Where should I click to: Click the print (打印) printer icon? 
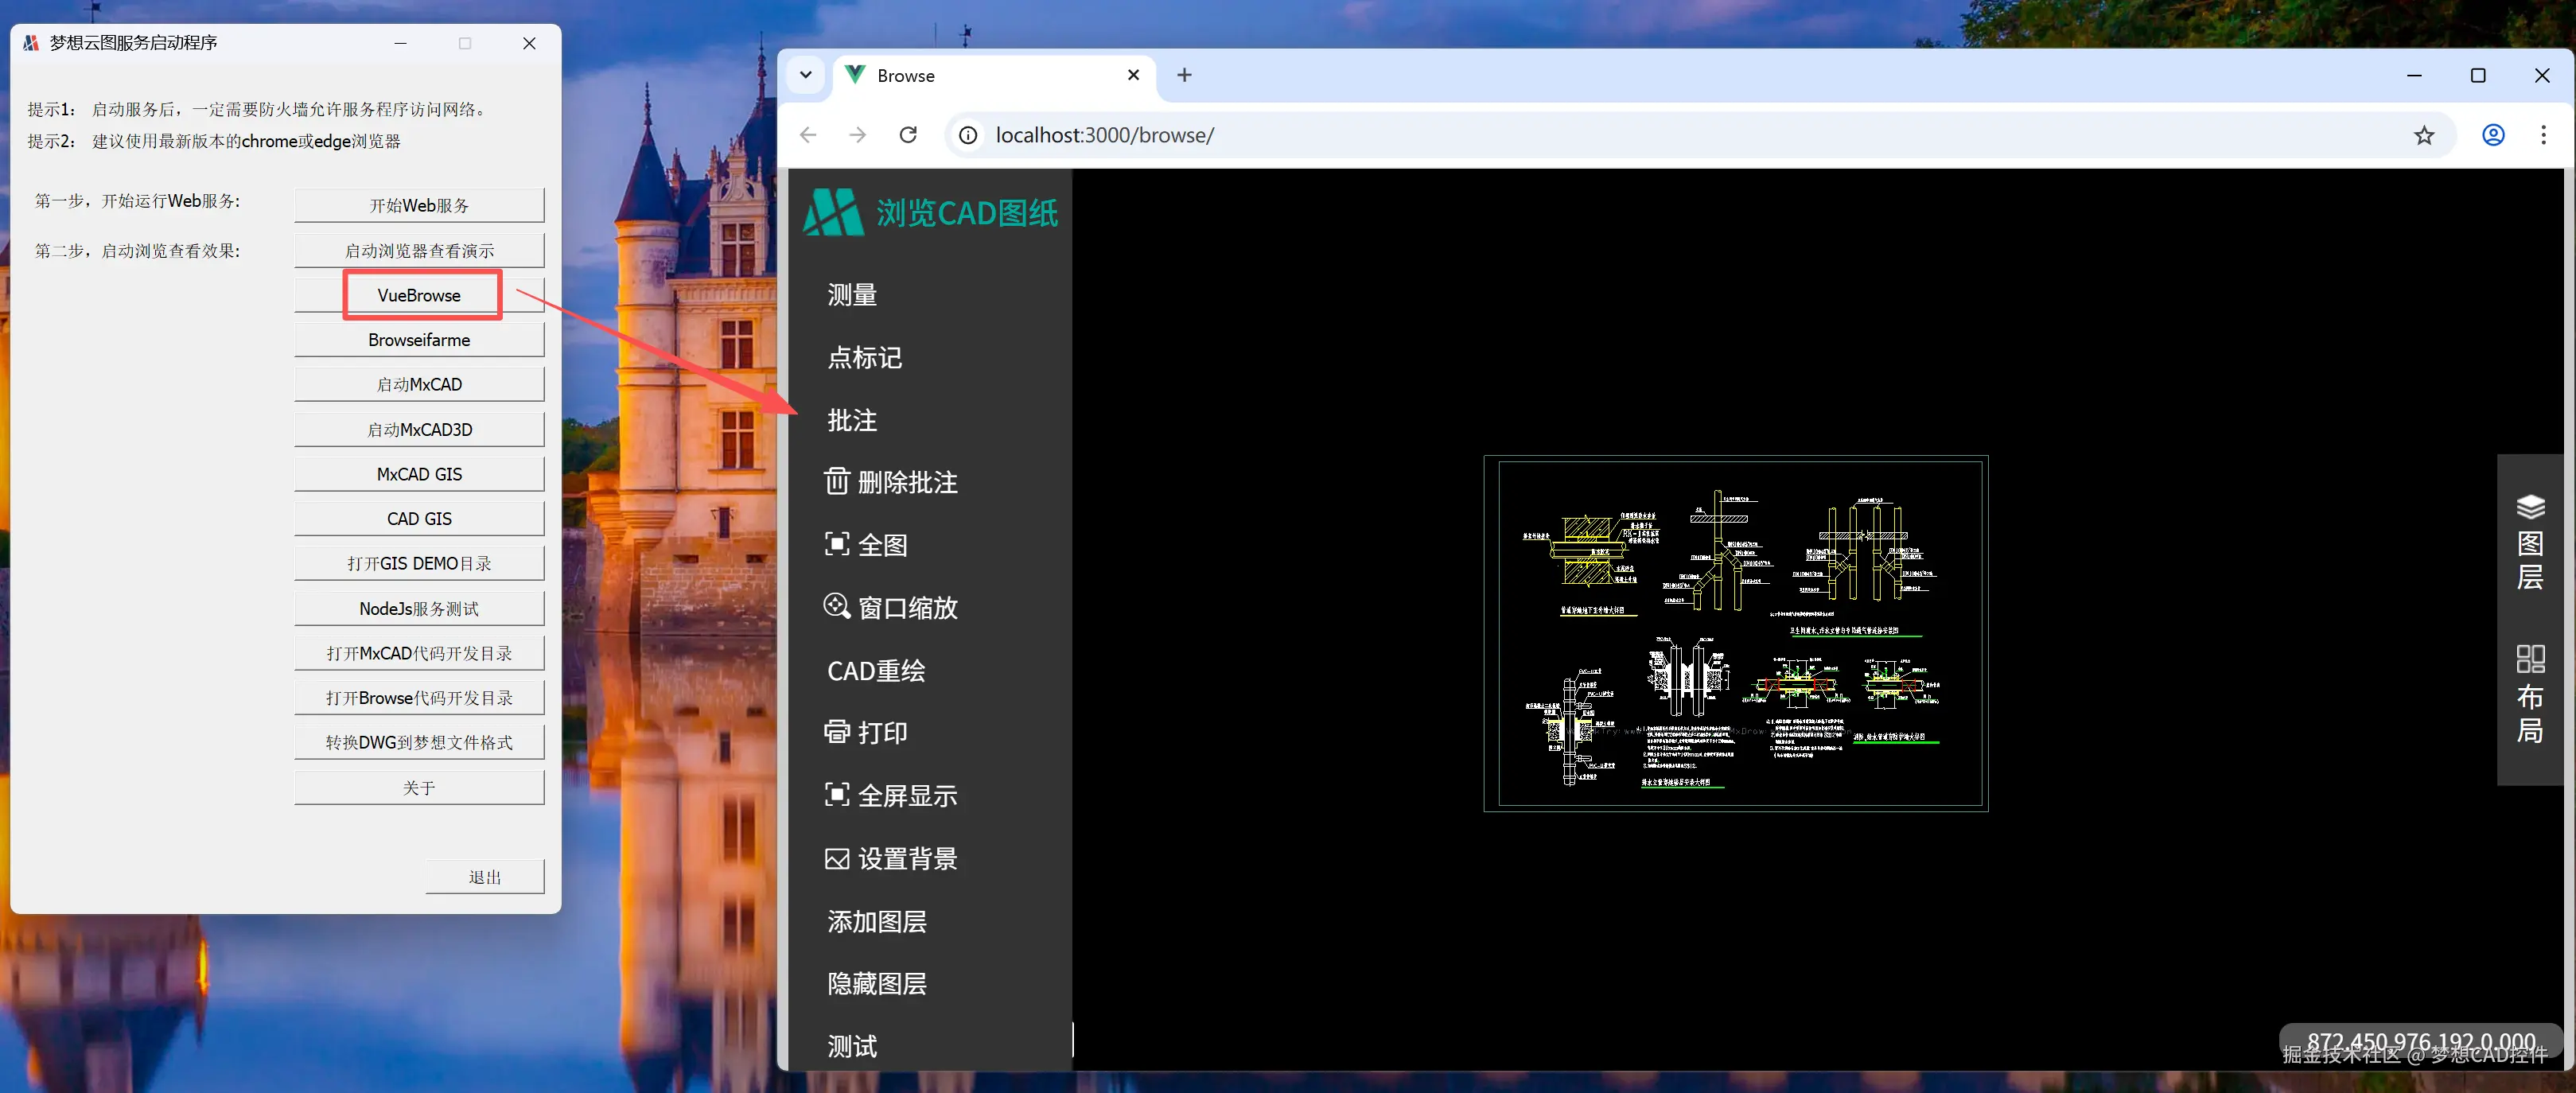(836, 732)
